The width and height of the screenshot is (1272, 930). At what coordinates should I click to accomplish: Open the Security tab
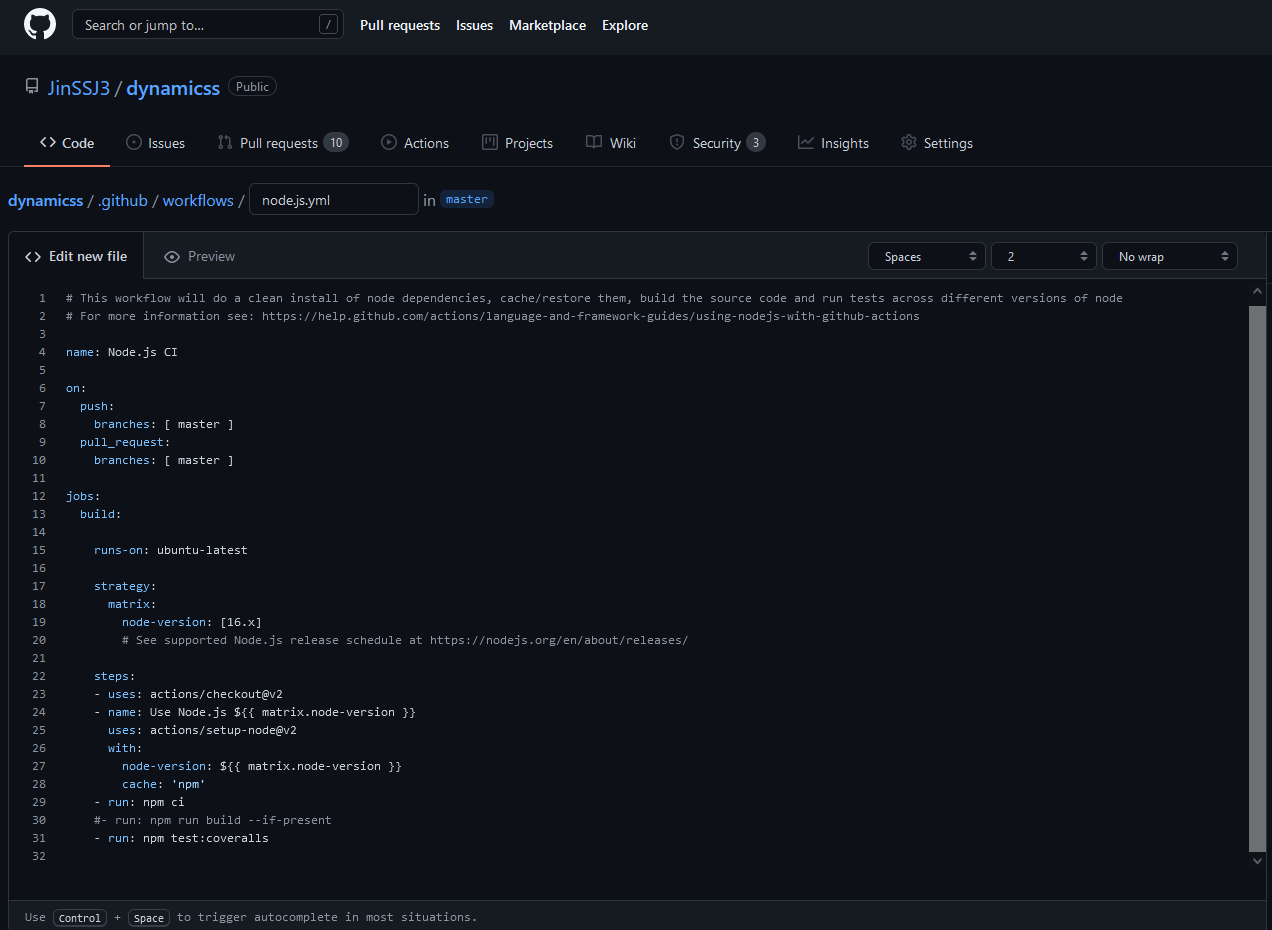[716, 143]
